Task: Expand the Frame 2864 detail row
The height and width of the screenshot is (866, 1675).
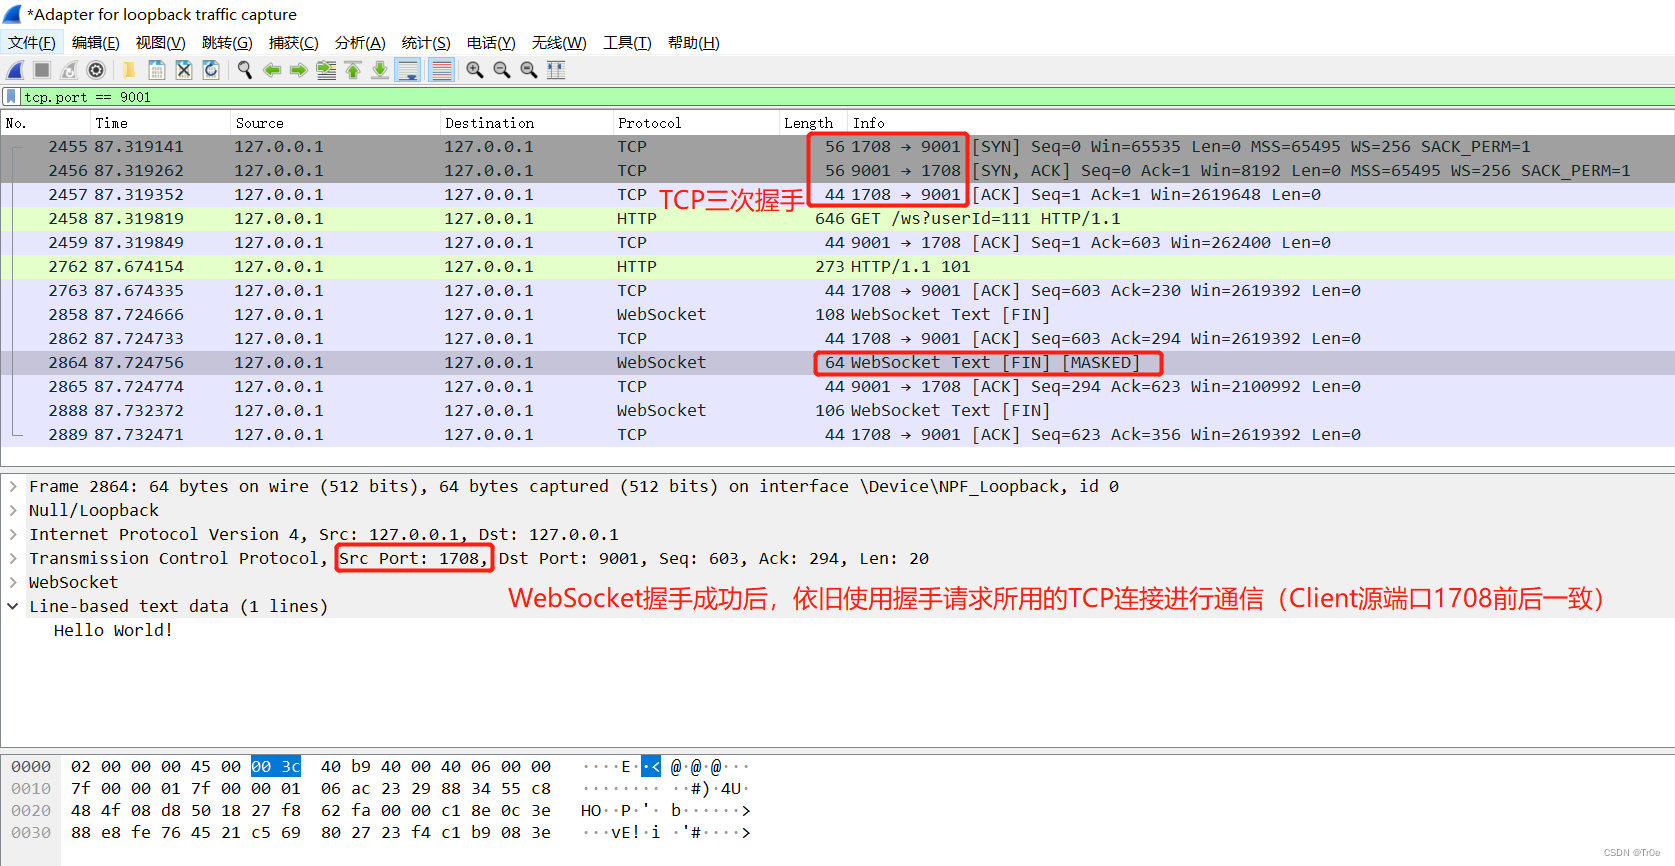Action: [x=13, y=486]
